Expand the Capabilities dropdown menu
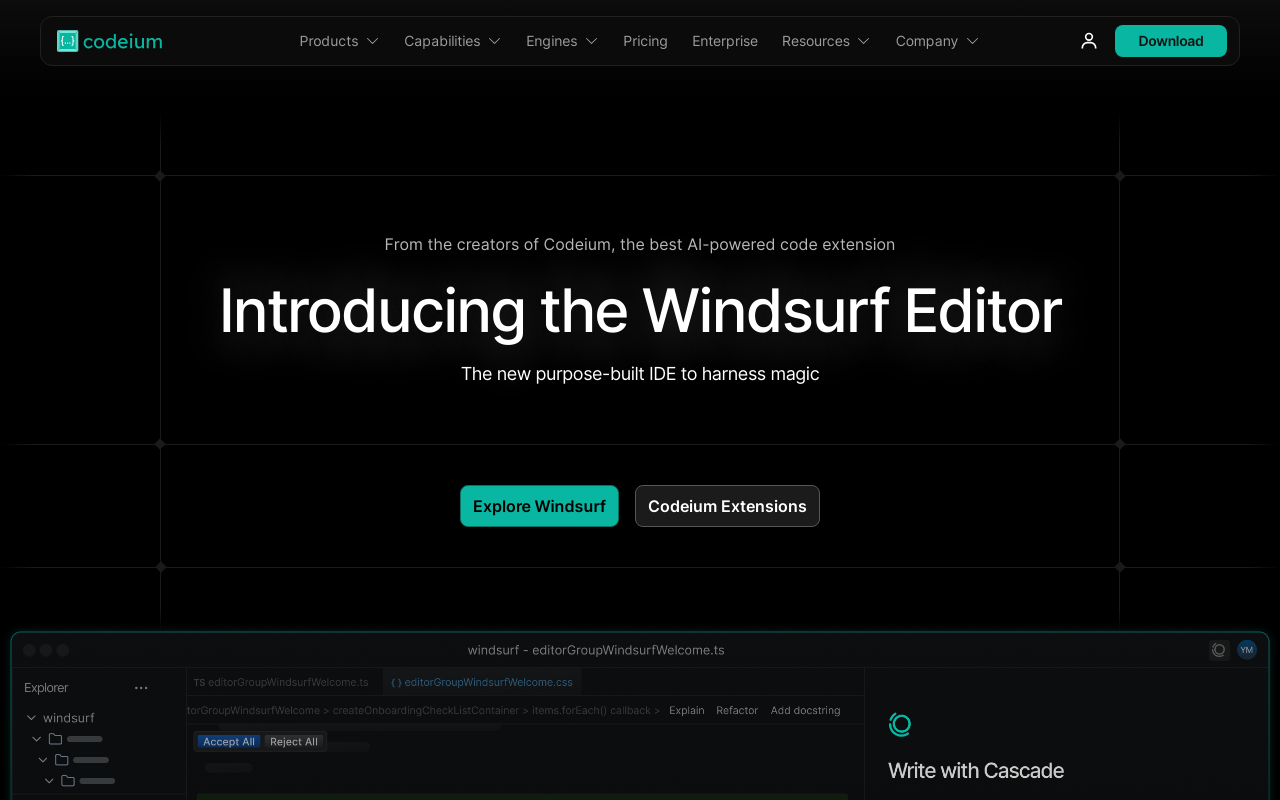Image resolution: width=1280 pixels, height=800 pixels. (x=452, y=41)
